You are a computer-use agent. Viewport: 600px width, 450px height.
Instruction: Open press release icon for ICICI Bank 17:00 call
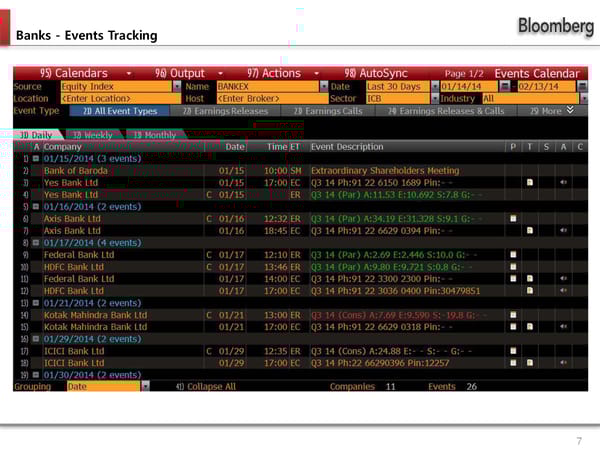(x=513, y=363)
